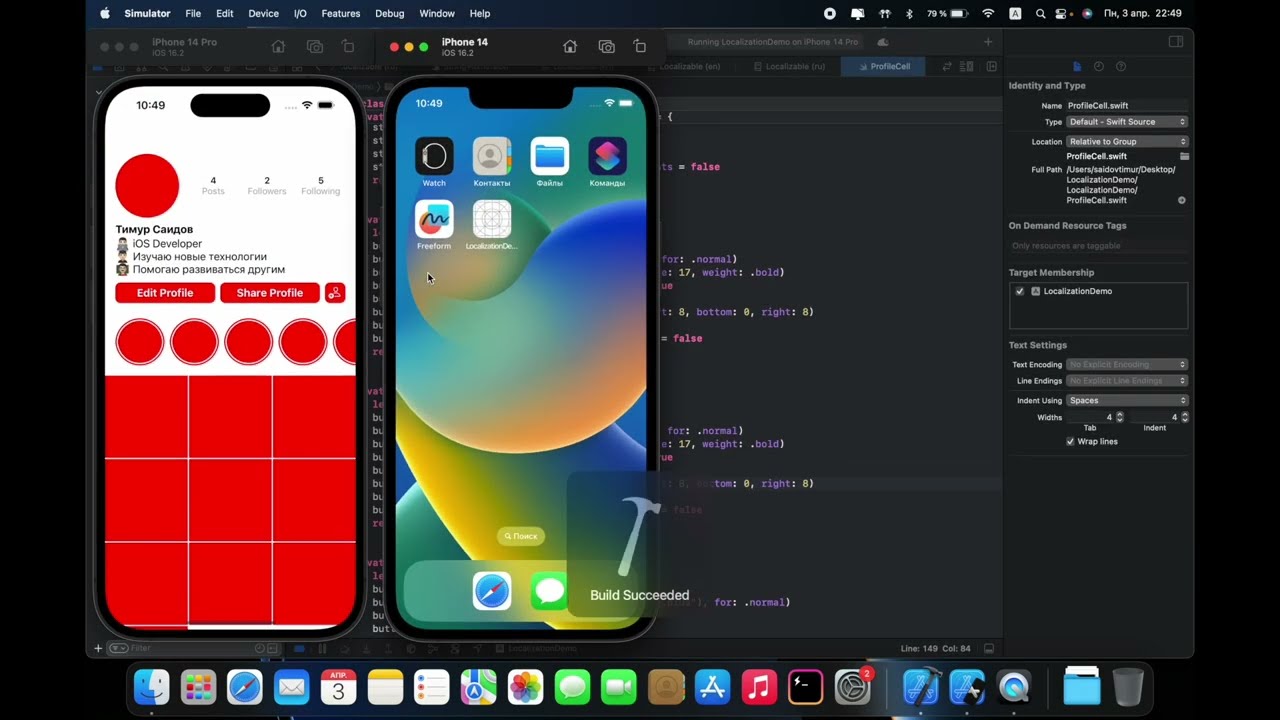Open the File menu

click(x=193, y=14)
